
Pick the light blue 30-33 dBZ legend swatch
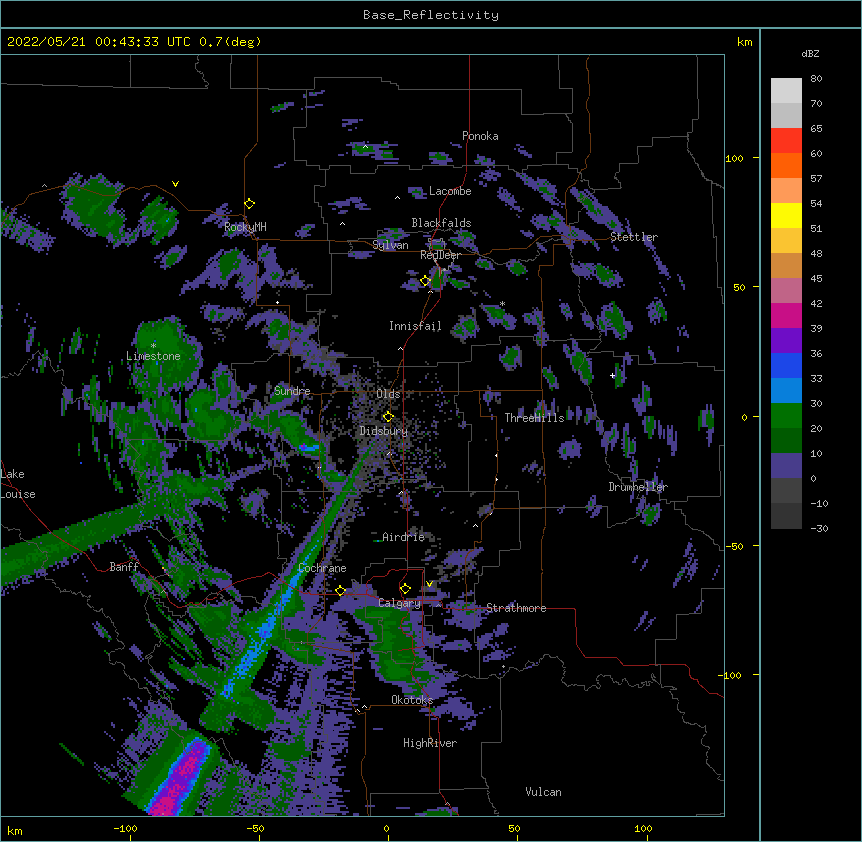[x=786, y=391]
